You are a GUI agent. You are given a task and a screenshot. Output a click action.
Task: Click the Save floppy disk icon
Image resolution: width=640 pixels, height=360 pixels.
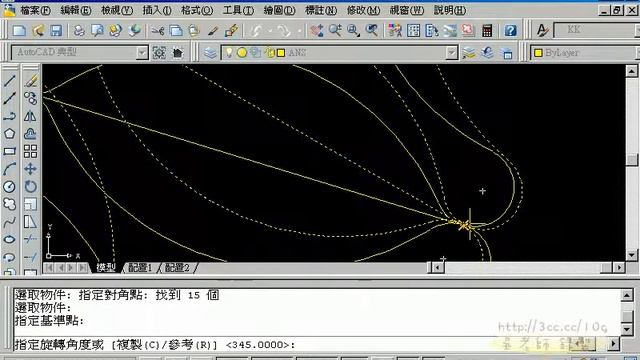(x=56, y=30)
